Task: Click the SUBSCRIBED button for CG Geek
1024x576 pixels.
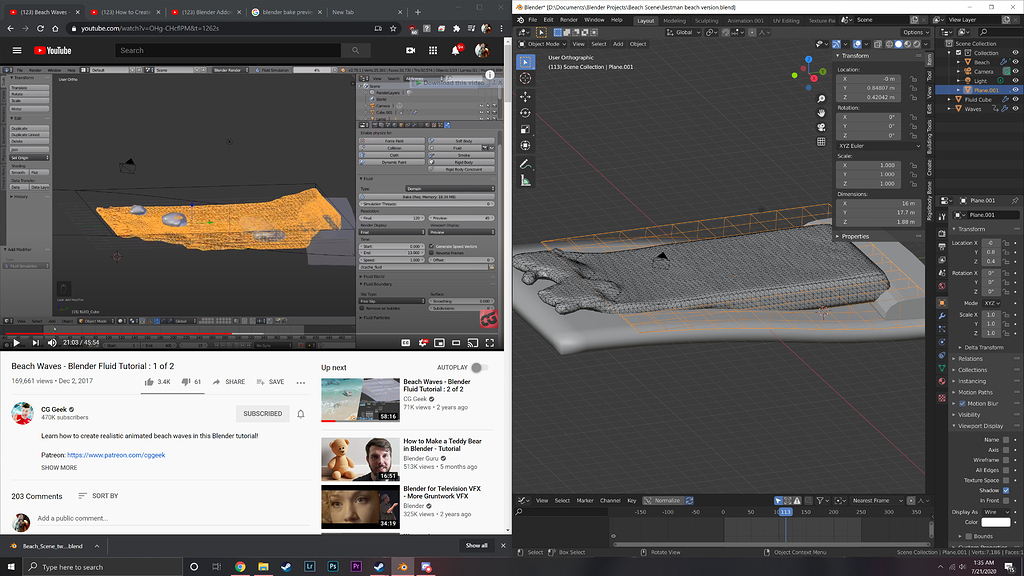Action: [262, 413]
